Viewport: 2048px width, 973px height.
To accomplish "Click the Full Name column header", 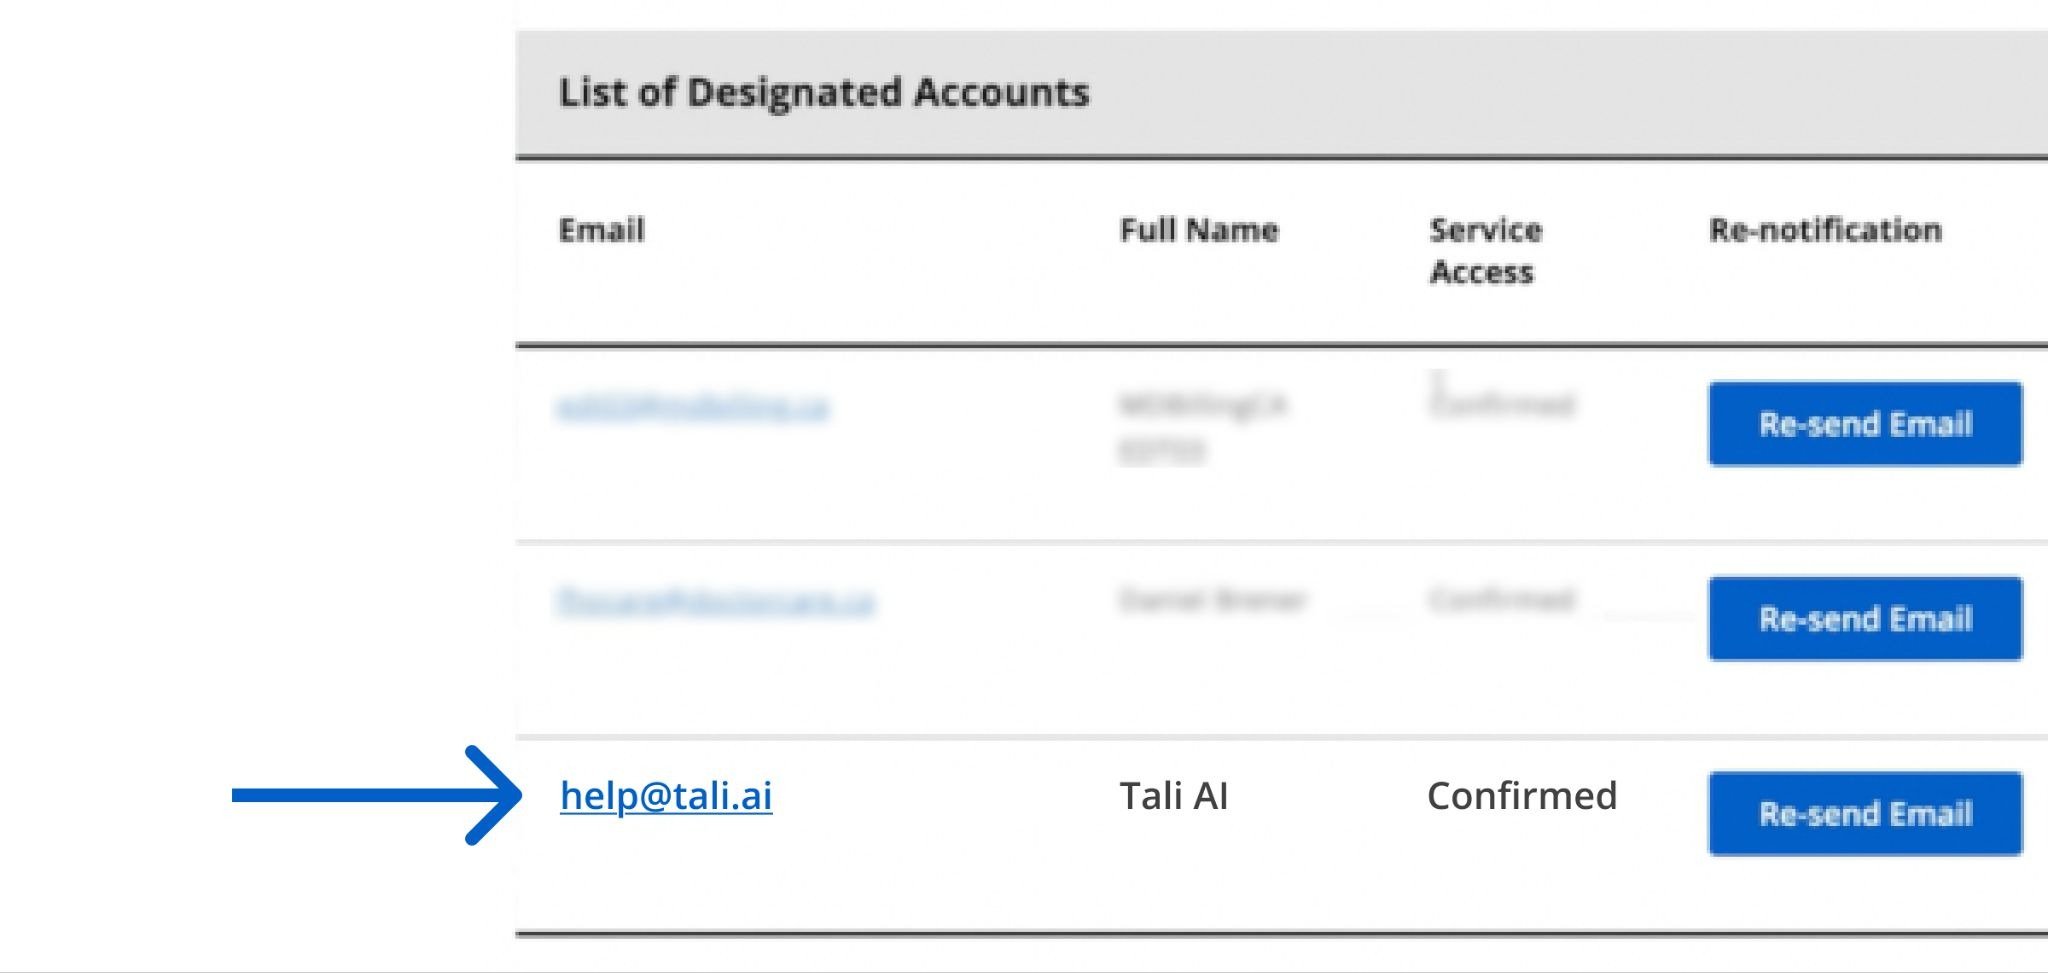I will coord(1198,230).
